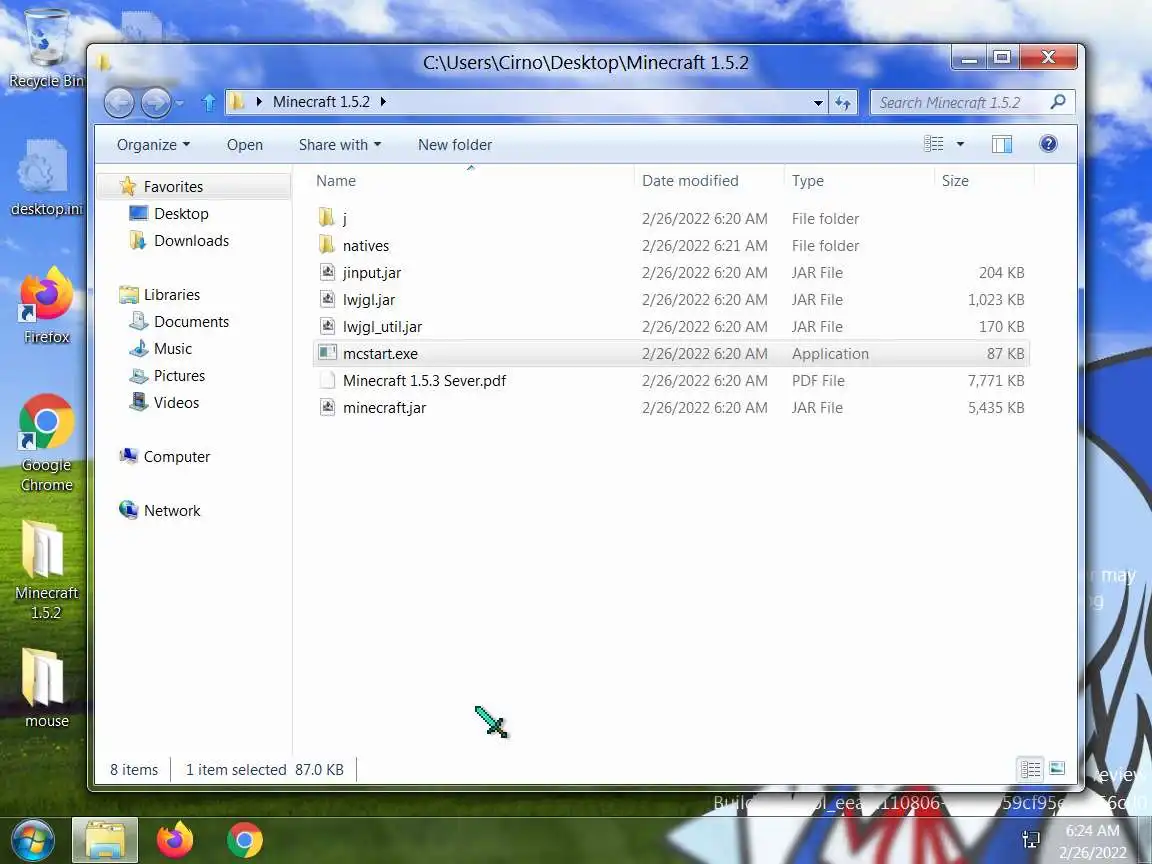Image resolution: width=1152 pixels, height=864 pixels.
Task: Toggle the preview pane icon
Action: click(1001, 144)
